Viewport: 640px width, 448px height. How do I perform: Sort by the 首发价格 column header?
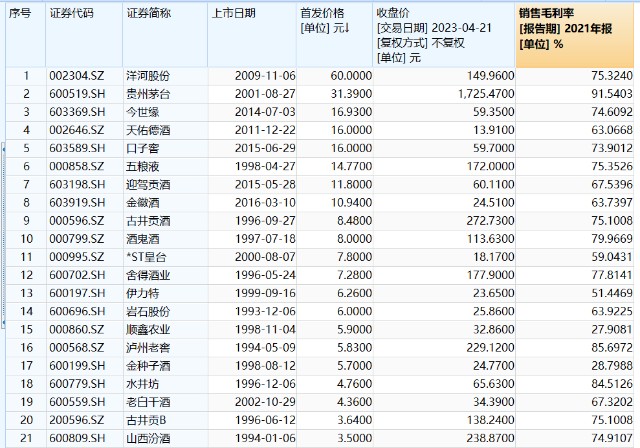334,35
